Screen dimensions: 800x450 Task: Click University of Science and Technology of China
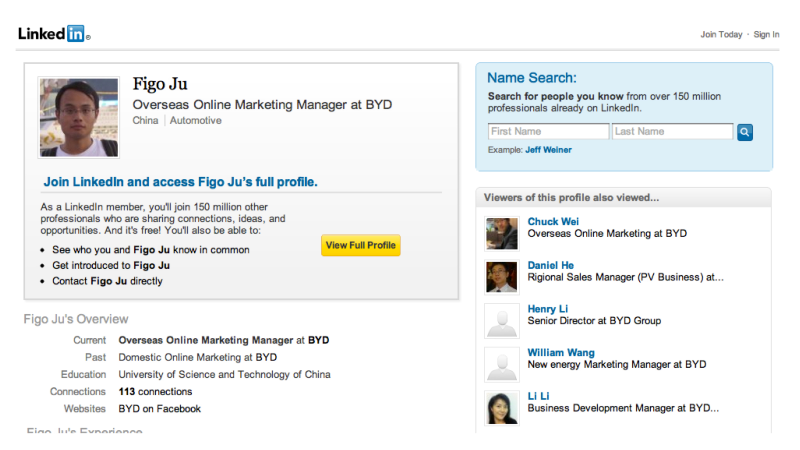[224, 374]
